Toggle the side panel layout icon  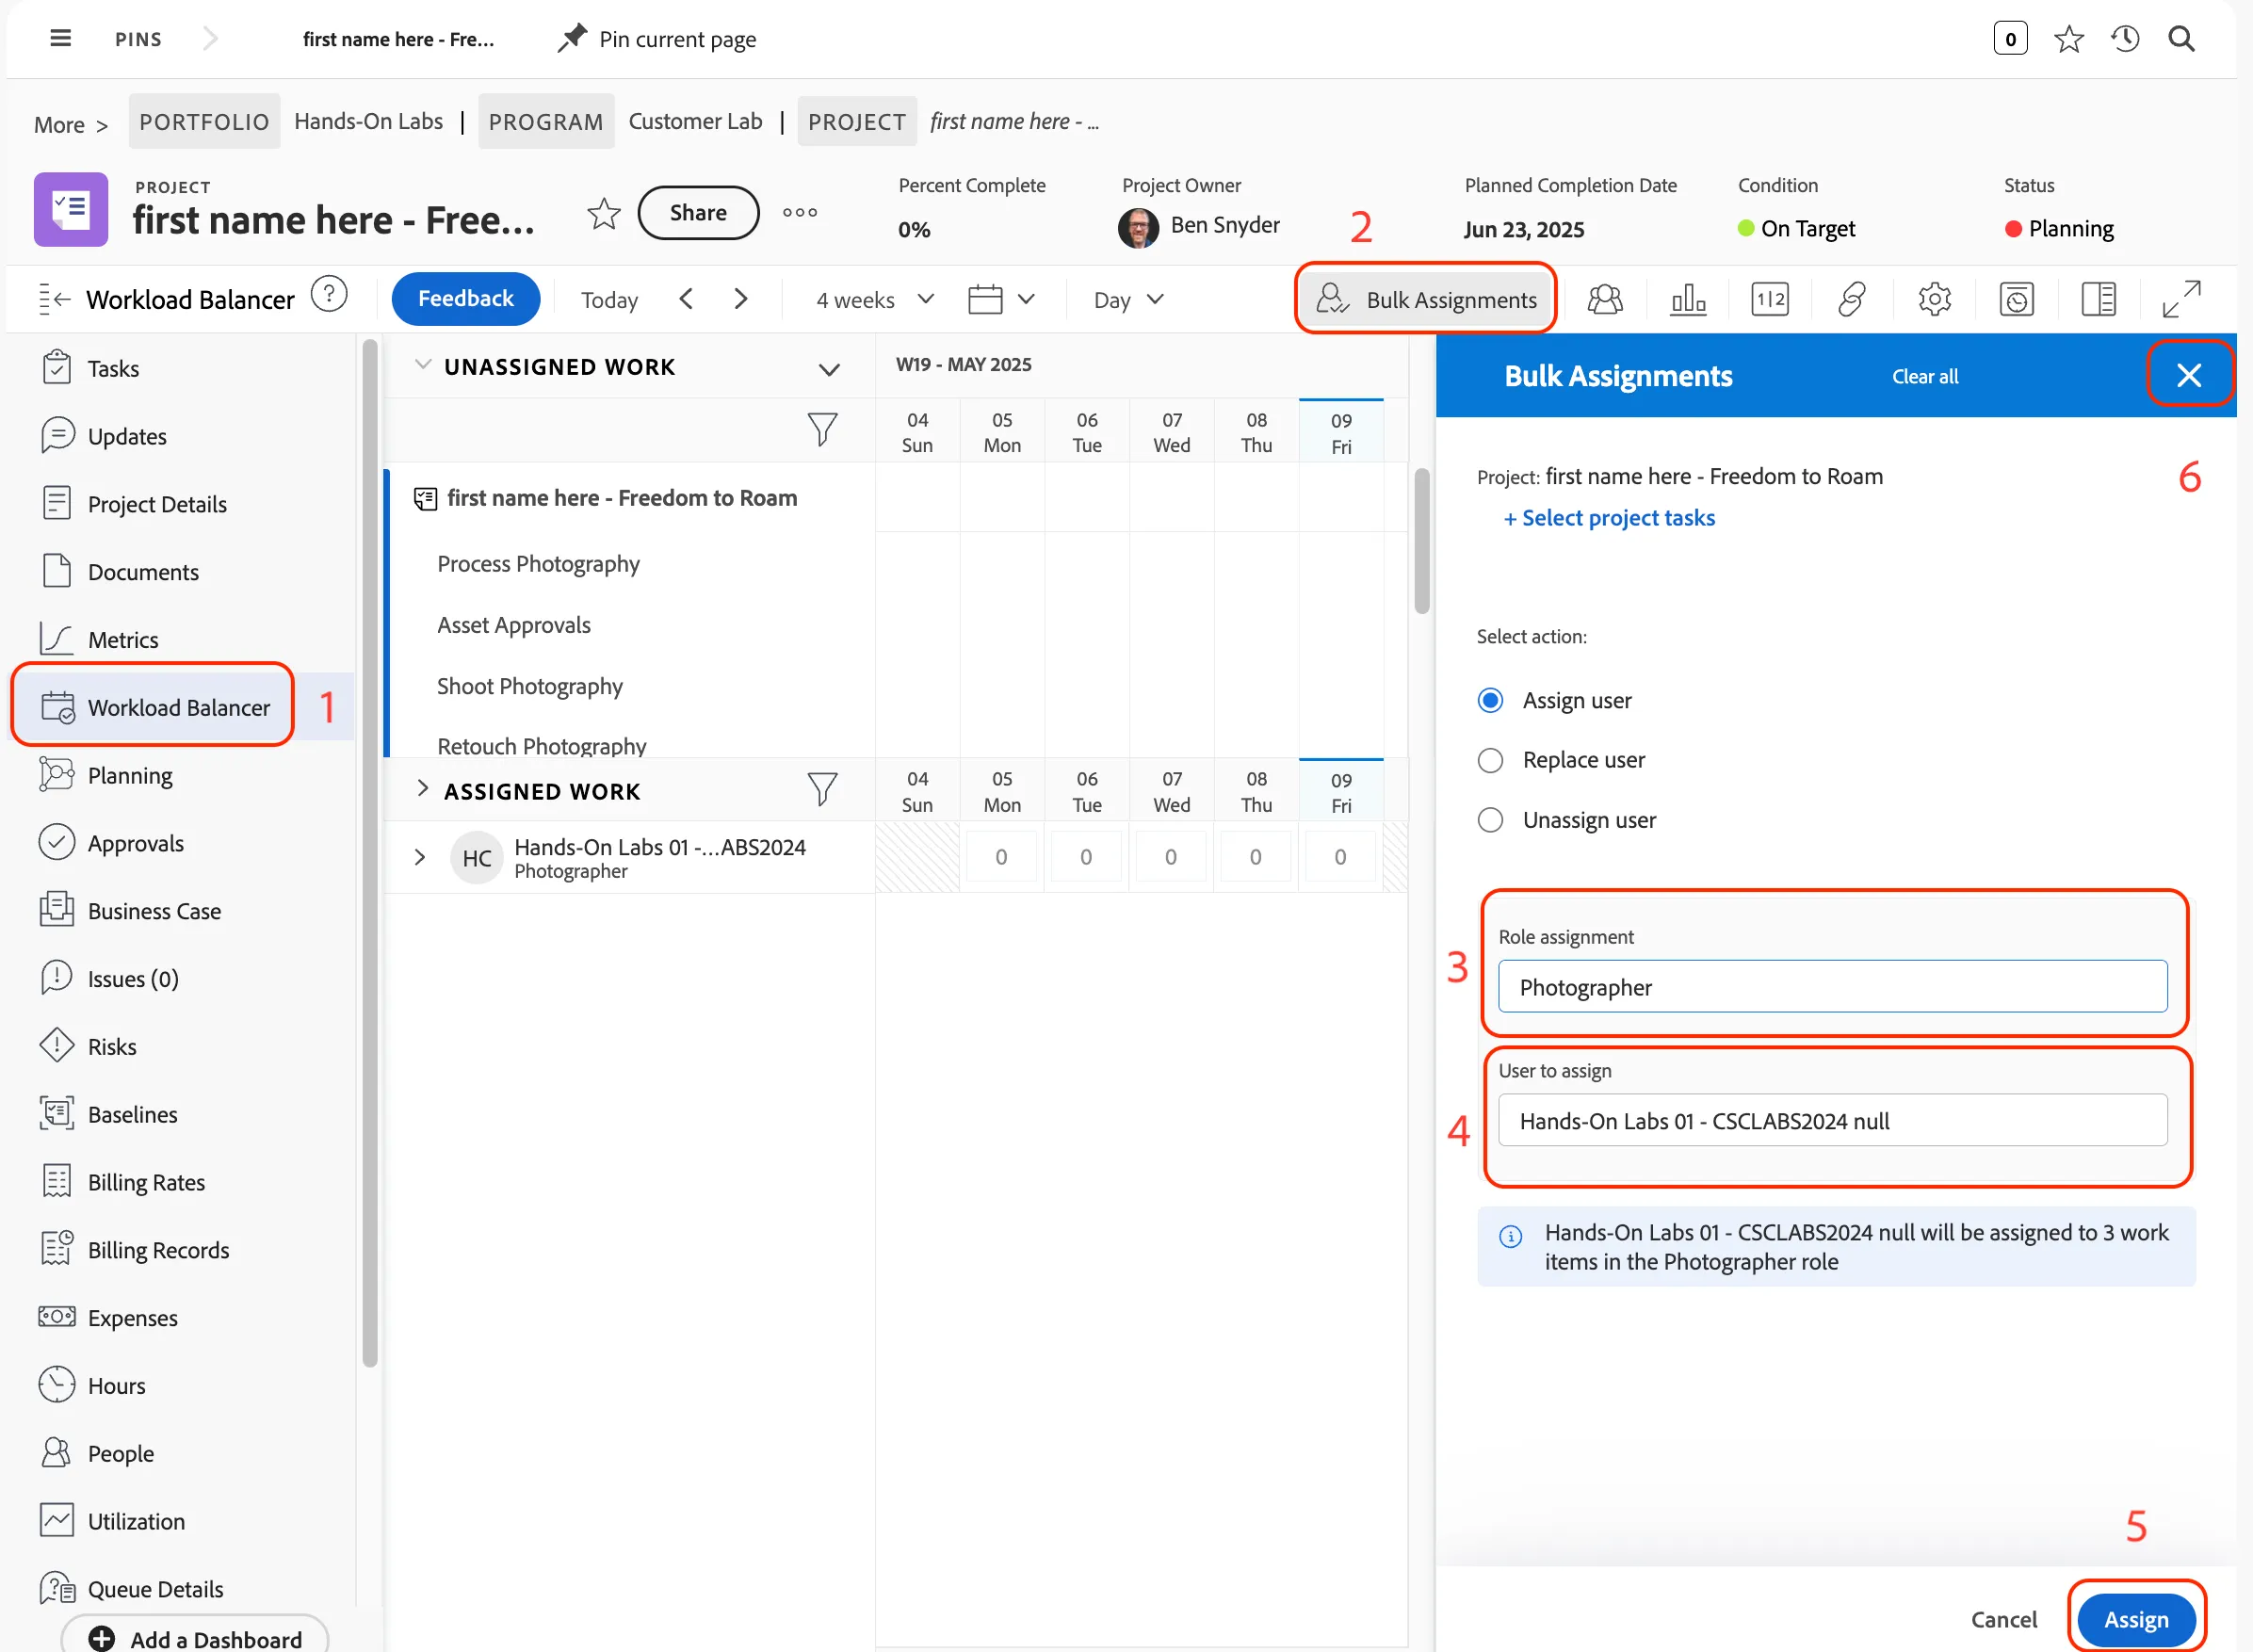(2098, 299)
